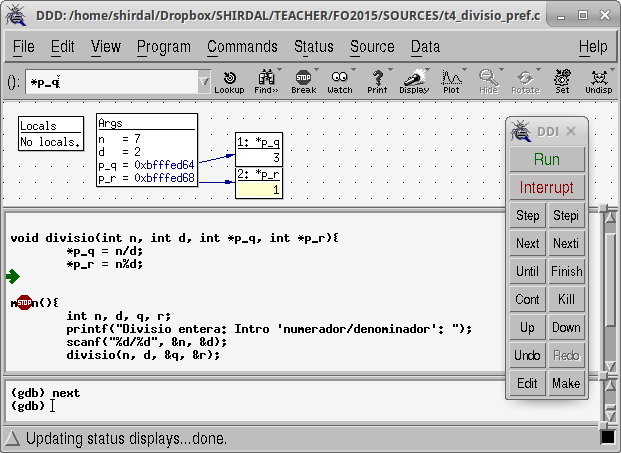Viewport: 621px width, 453px height.
Task: Set a breakpoint with Break icon
Action: 303,81
